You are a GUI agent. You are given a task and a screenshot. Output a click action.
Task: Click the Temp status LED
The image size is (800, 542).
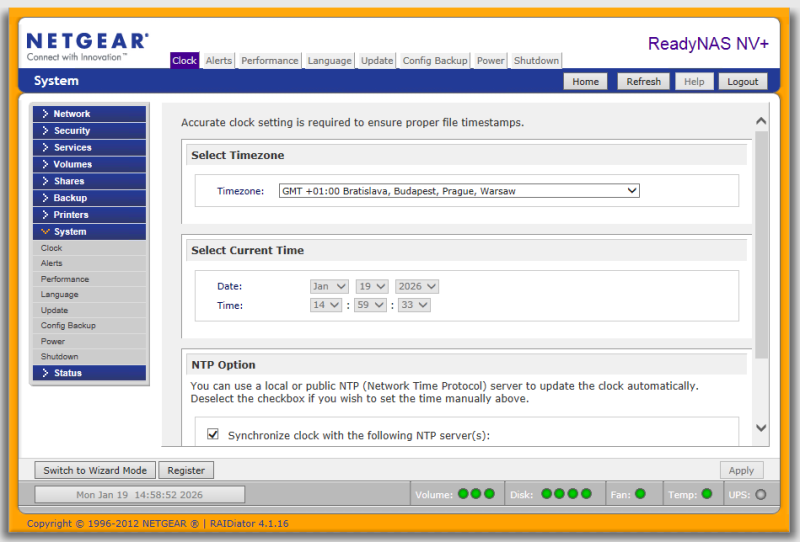tap(707, 494)
